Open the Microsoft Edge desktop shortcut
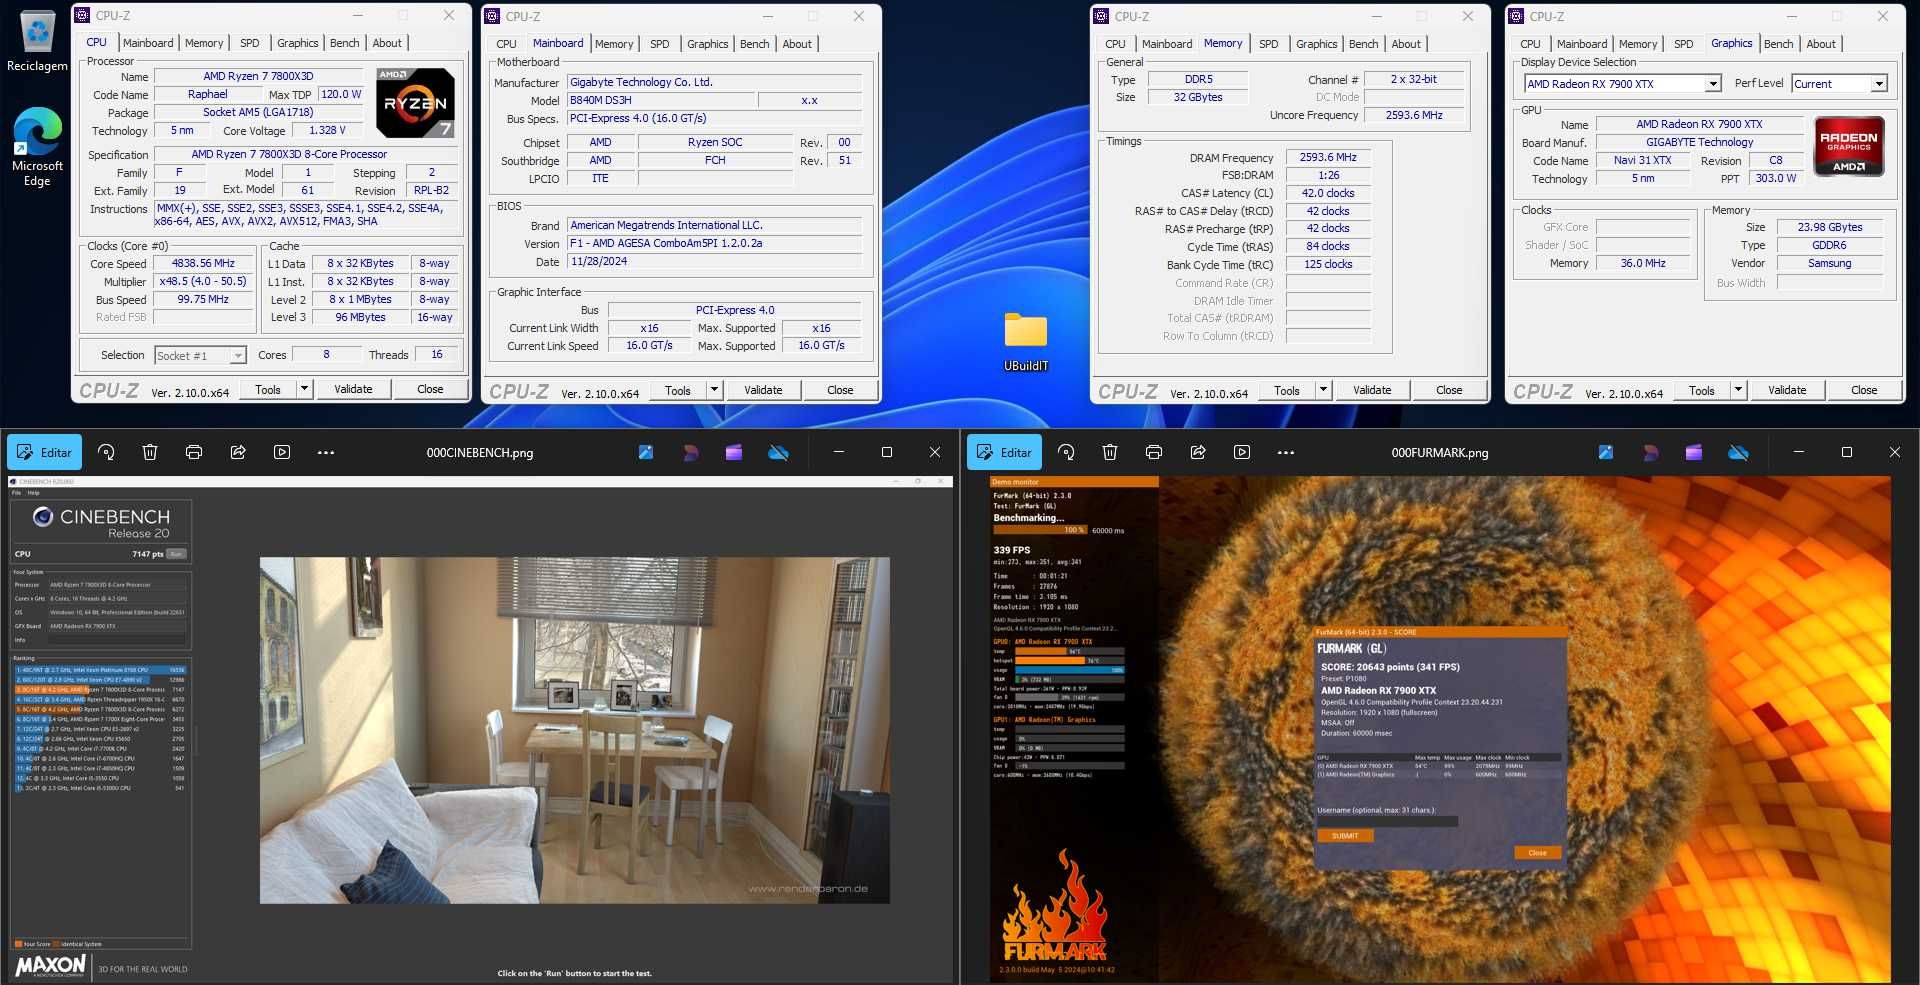The height and width of the screenshot is (985, 1920). 37,147
